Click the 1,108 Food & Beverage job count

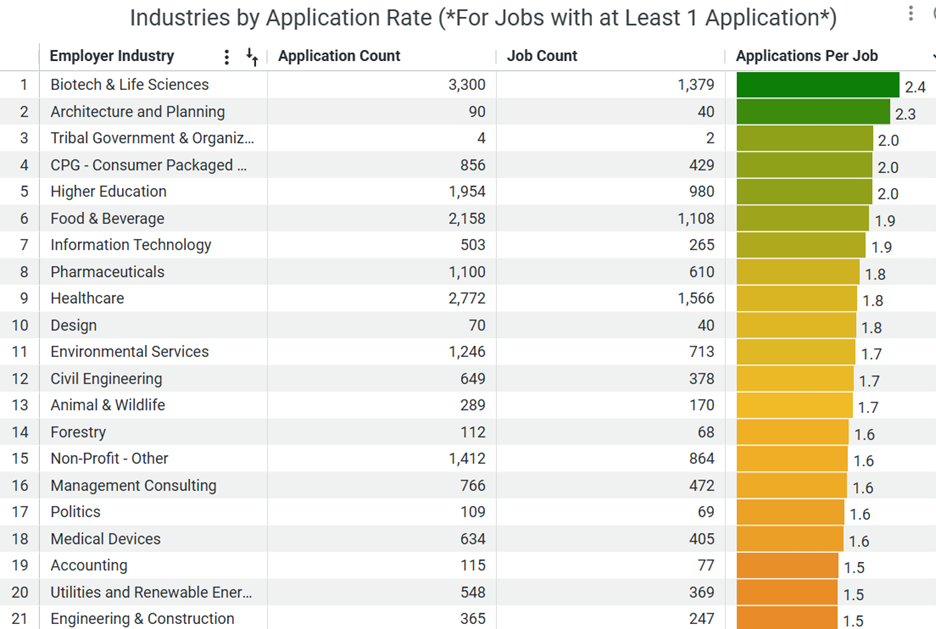coord(695,219)
